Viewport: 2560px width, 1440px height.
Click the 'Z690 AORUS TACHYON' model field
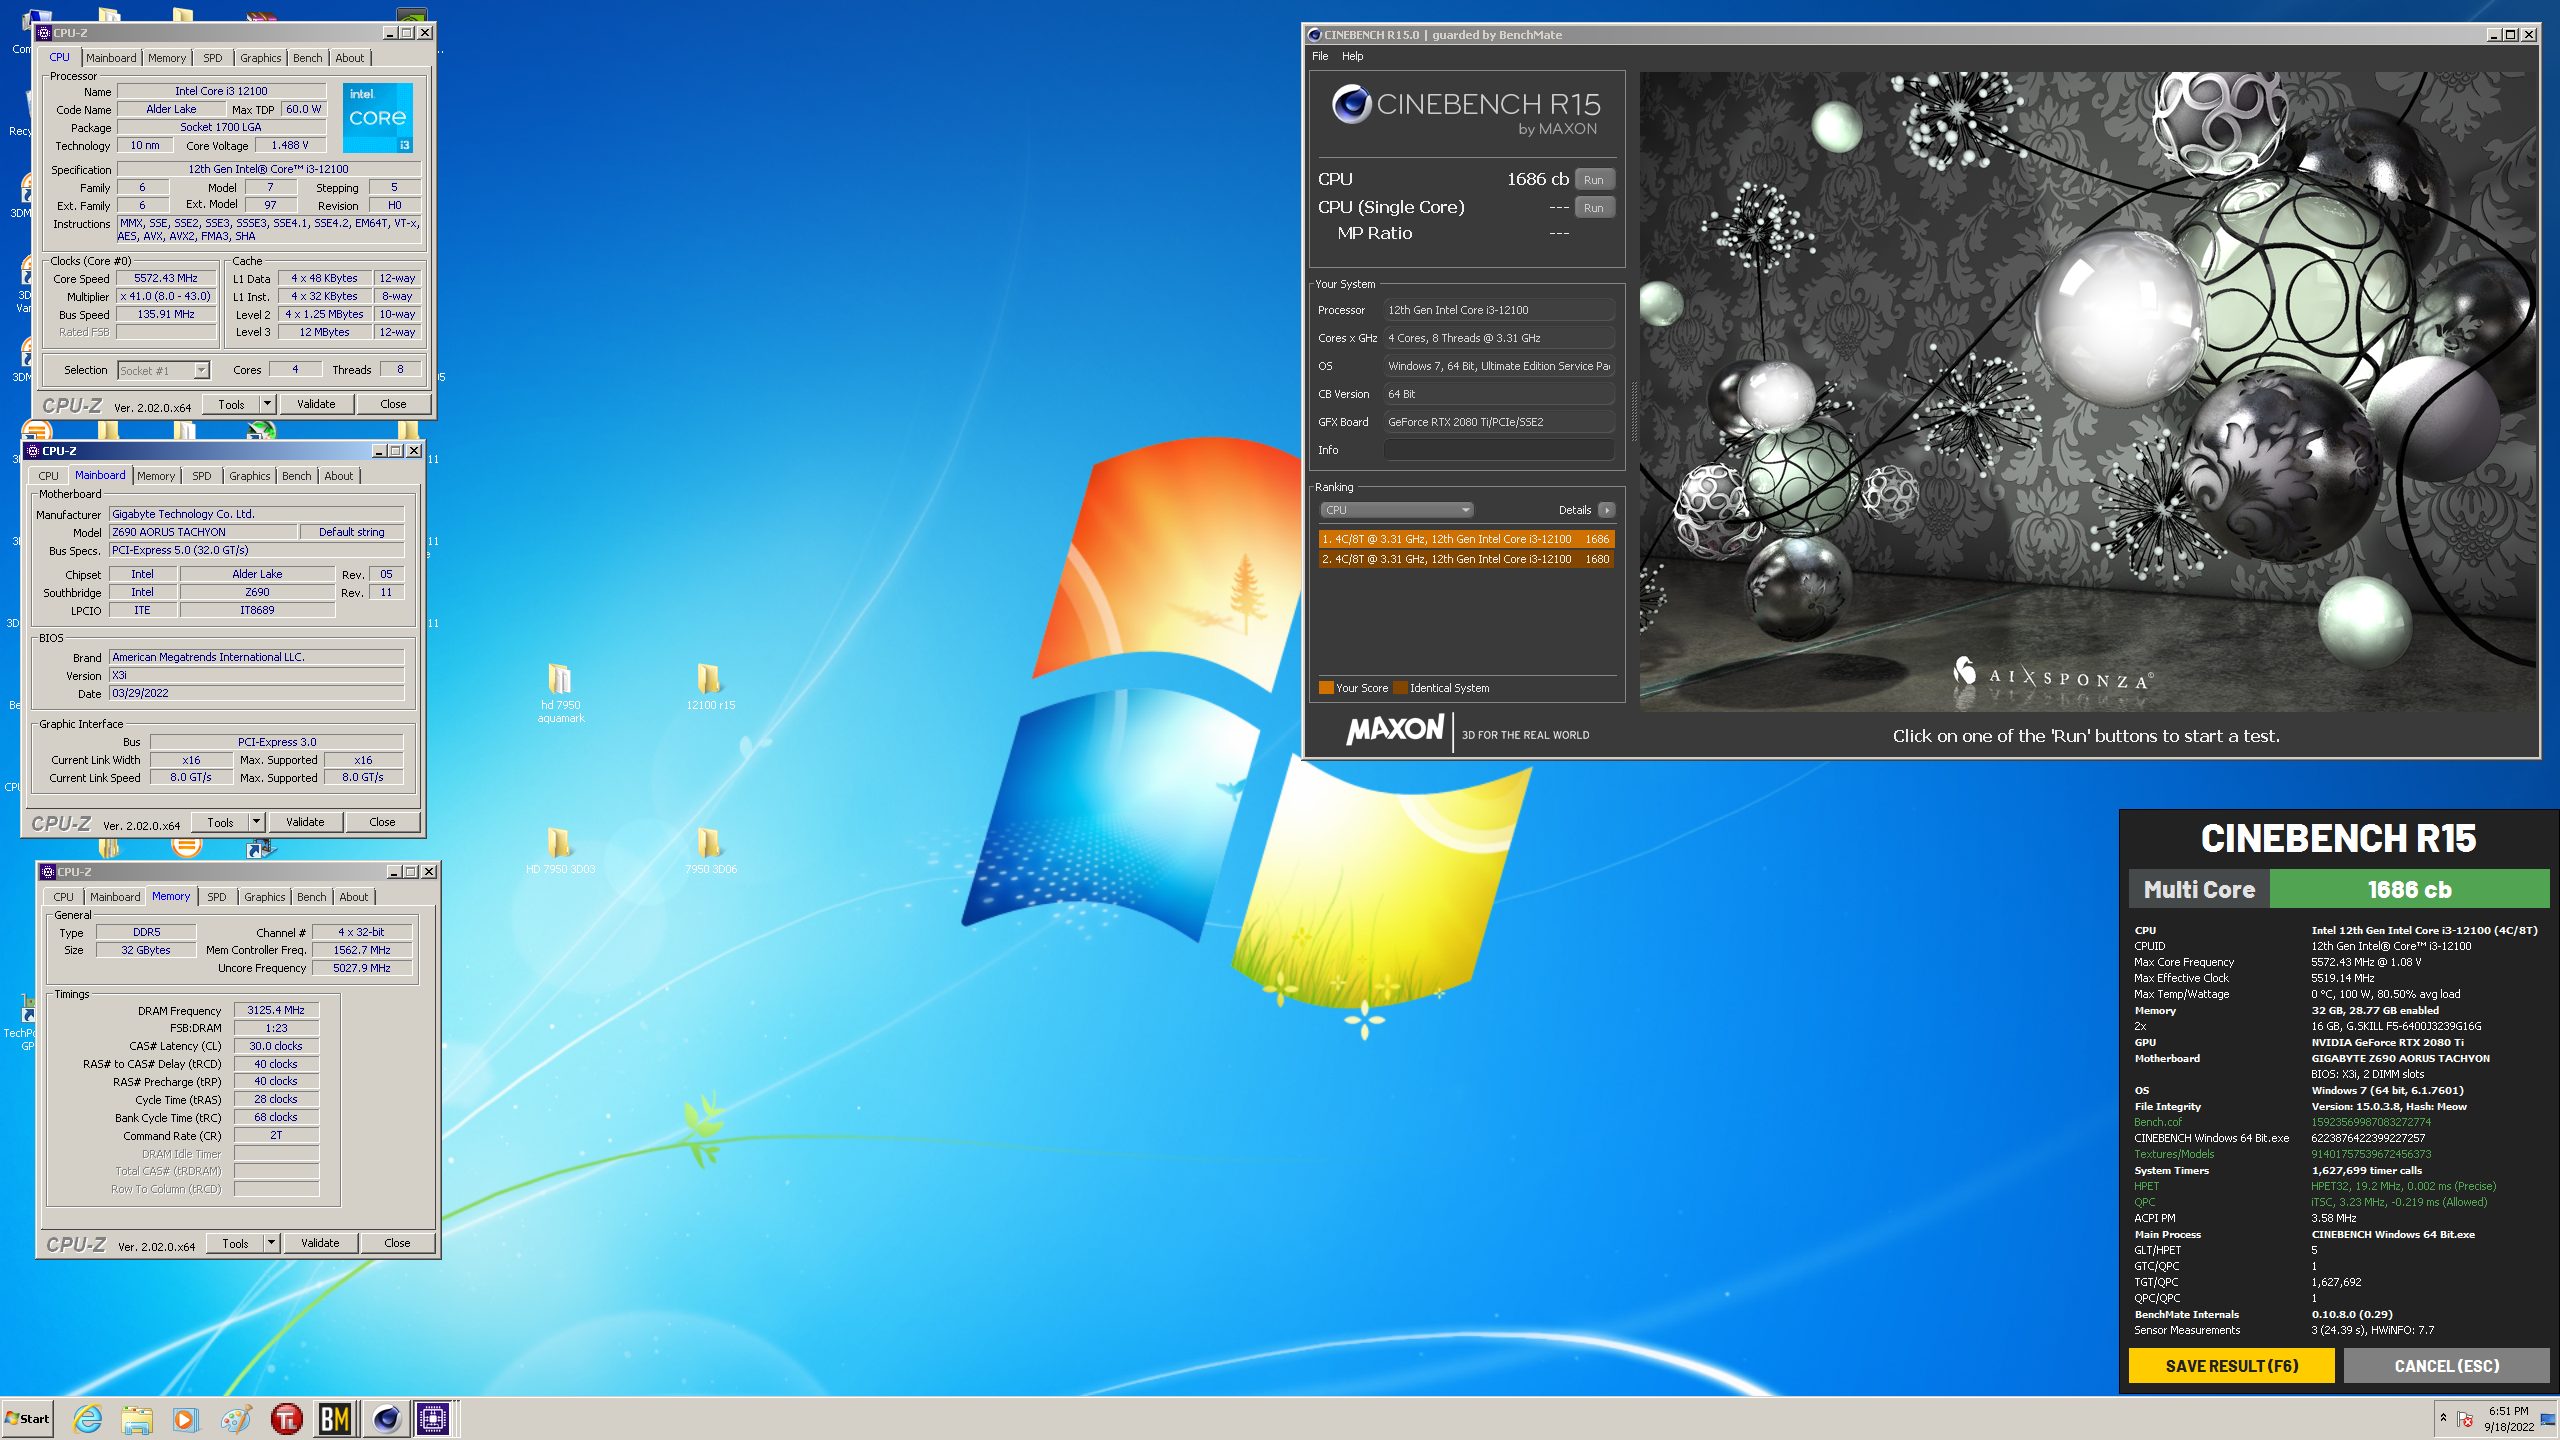[x=203, y=532]
